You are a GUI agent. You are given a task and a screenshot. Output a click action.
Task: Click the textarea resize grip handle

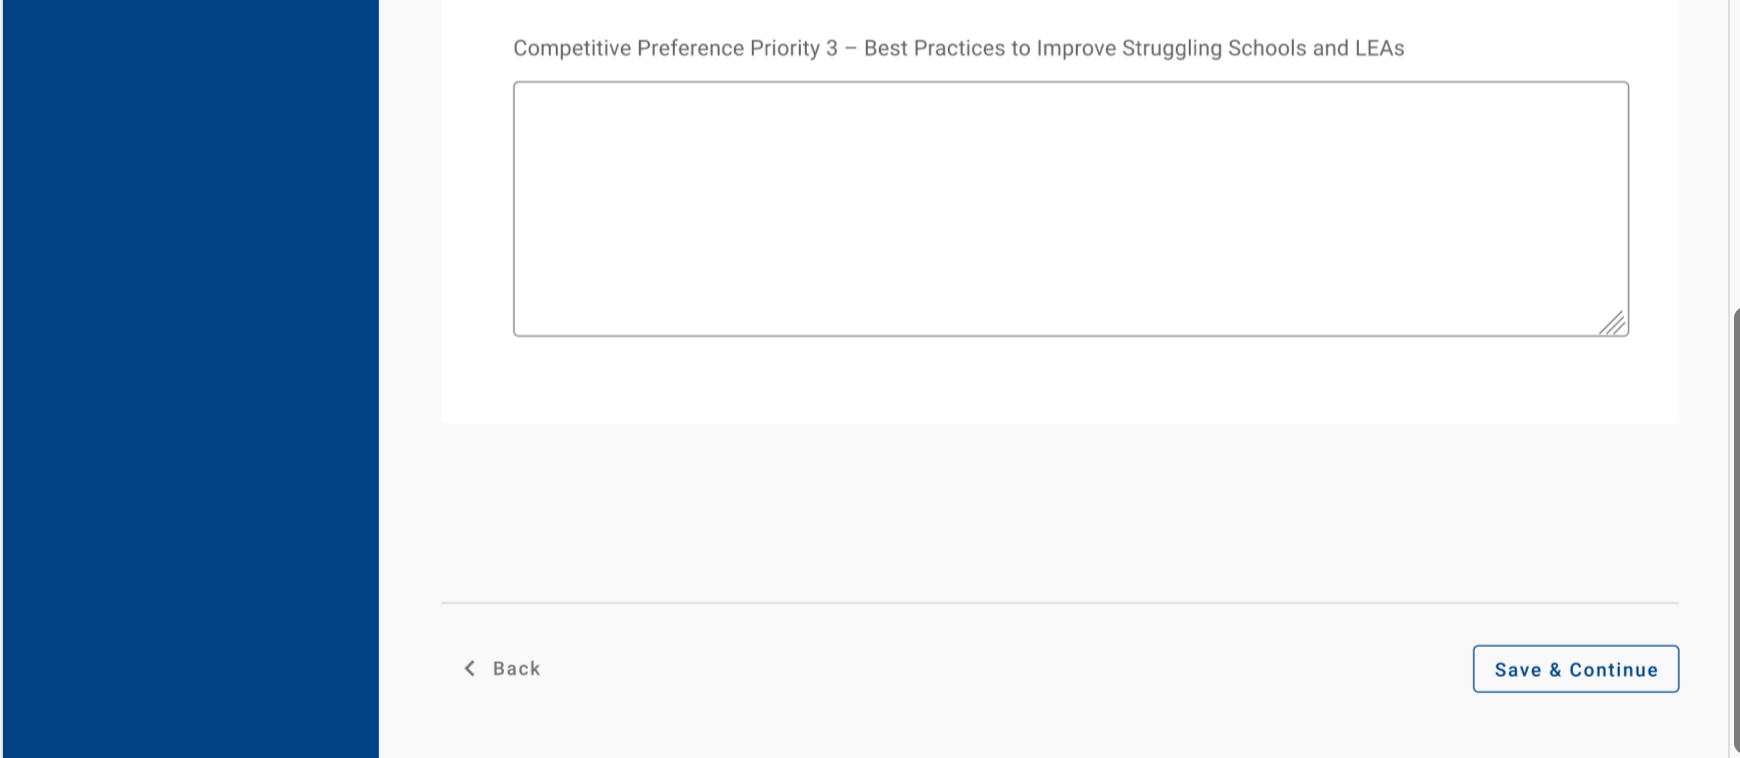(1612, 323)
